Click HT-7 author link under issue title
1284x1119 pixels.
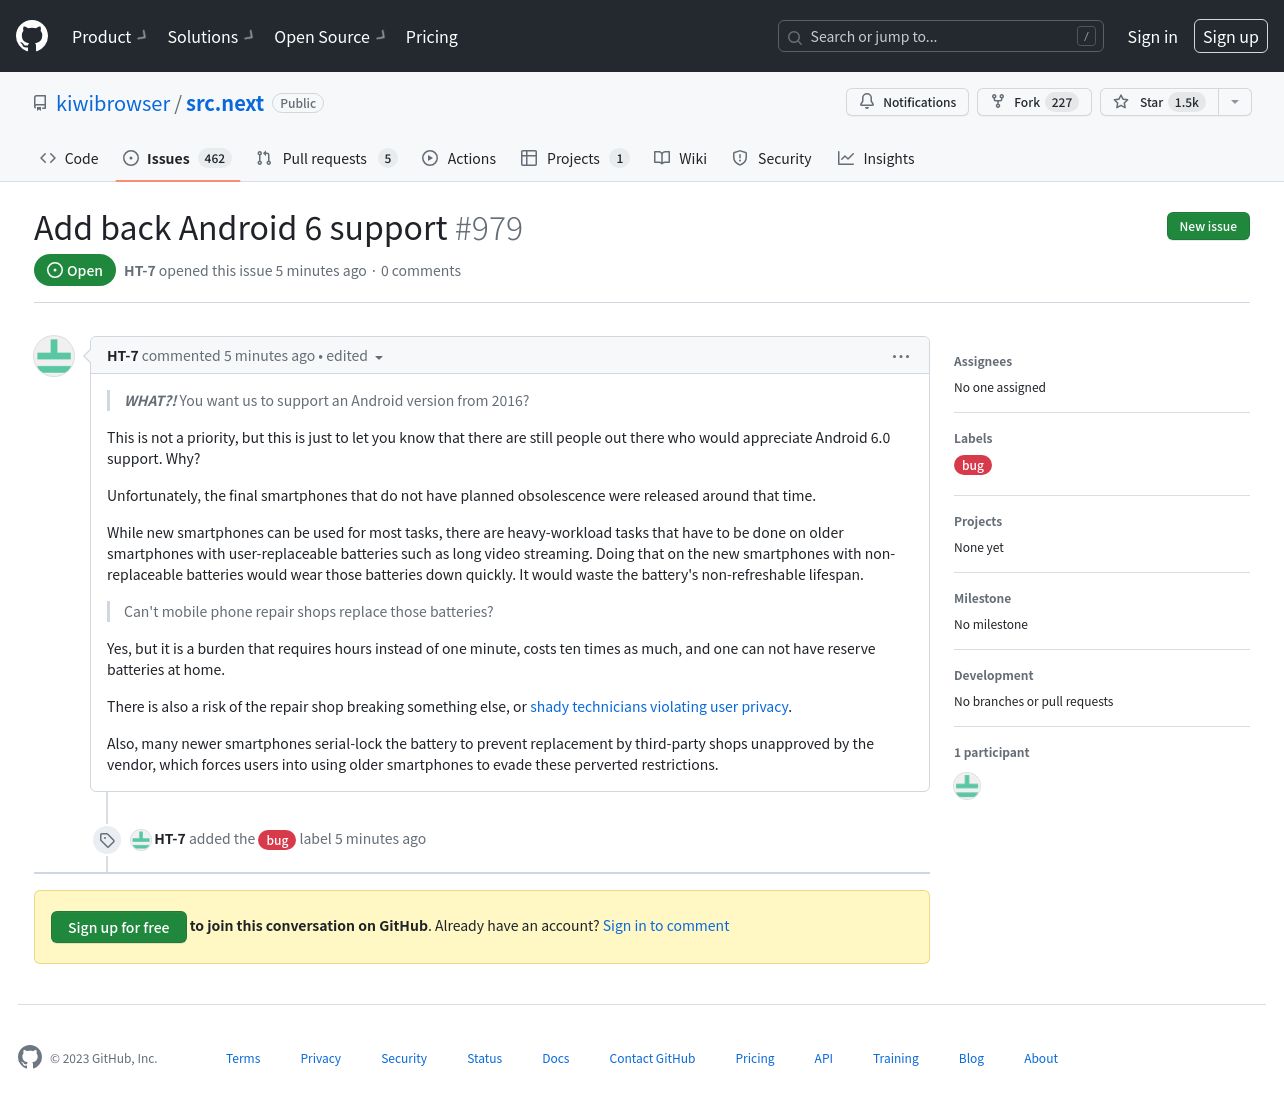[140, 271]
